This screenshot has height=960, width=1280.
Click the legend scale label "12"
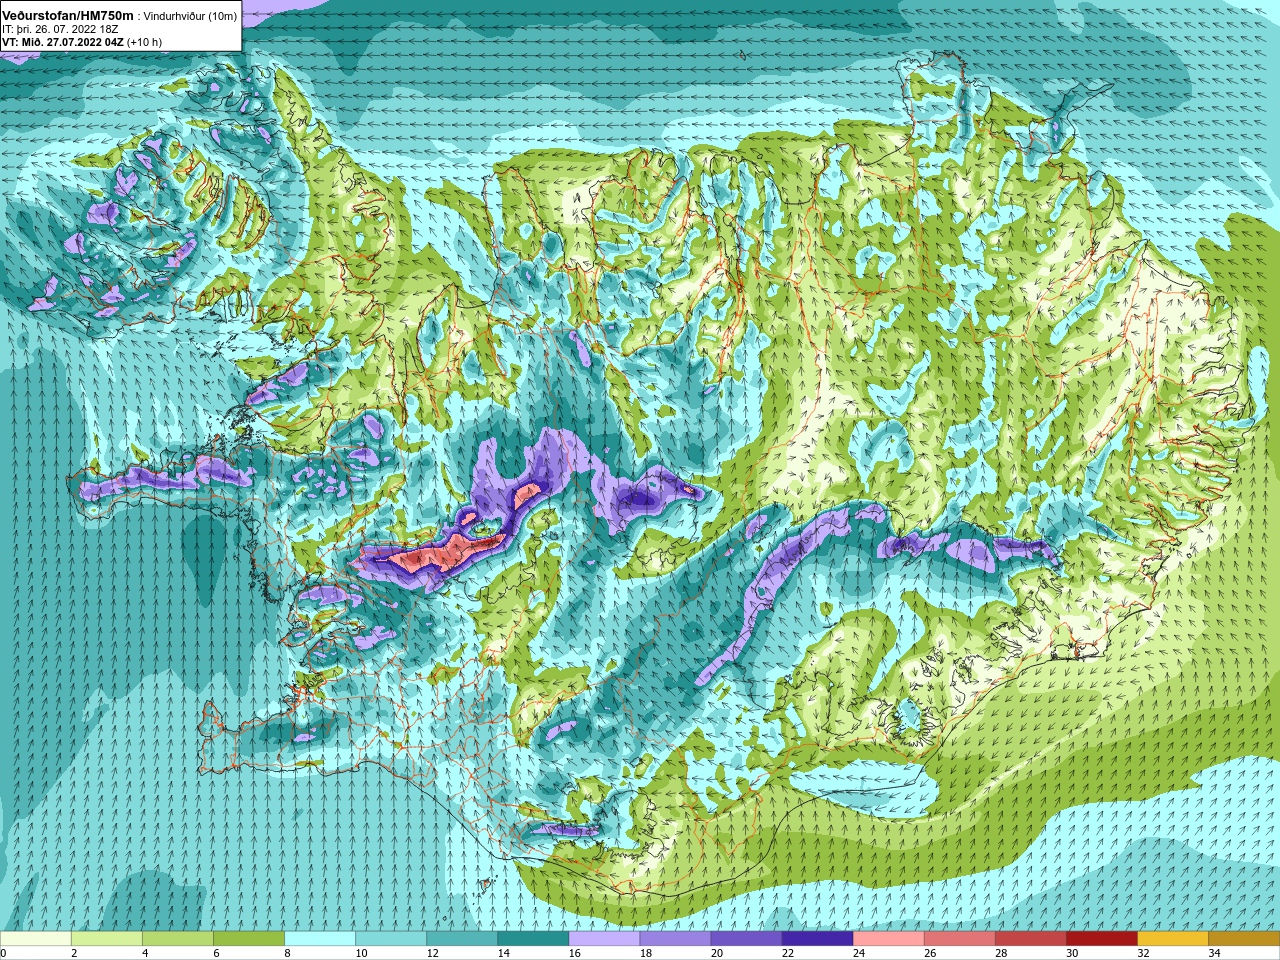(432, 953)
